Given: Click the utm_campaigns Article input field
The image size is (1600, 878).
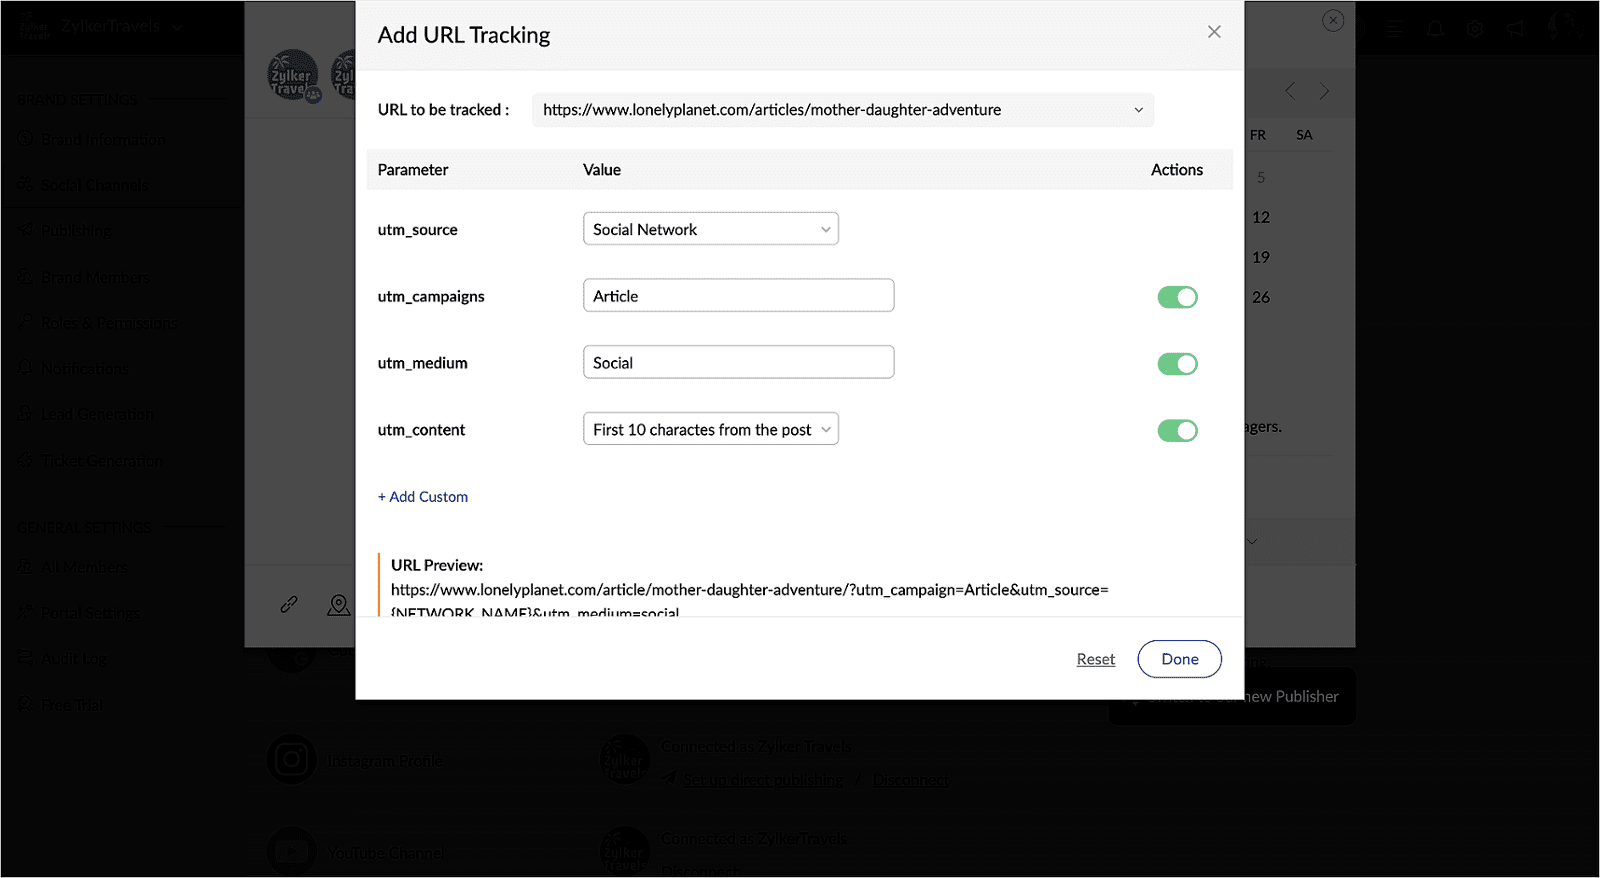Looking at the screenshot, I should pos(738,295).
